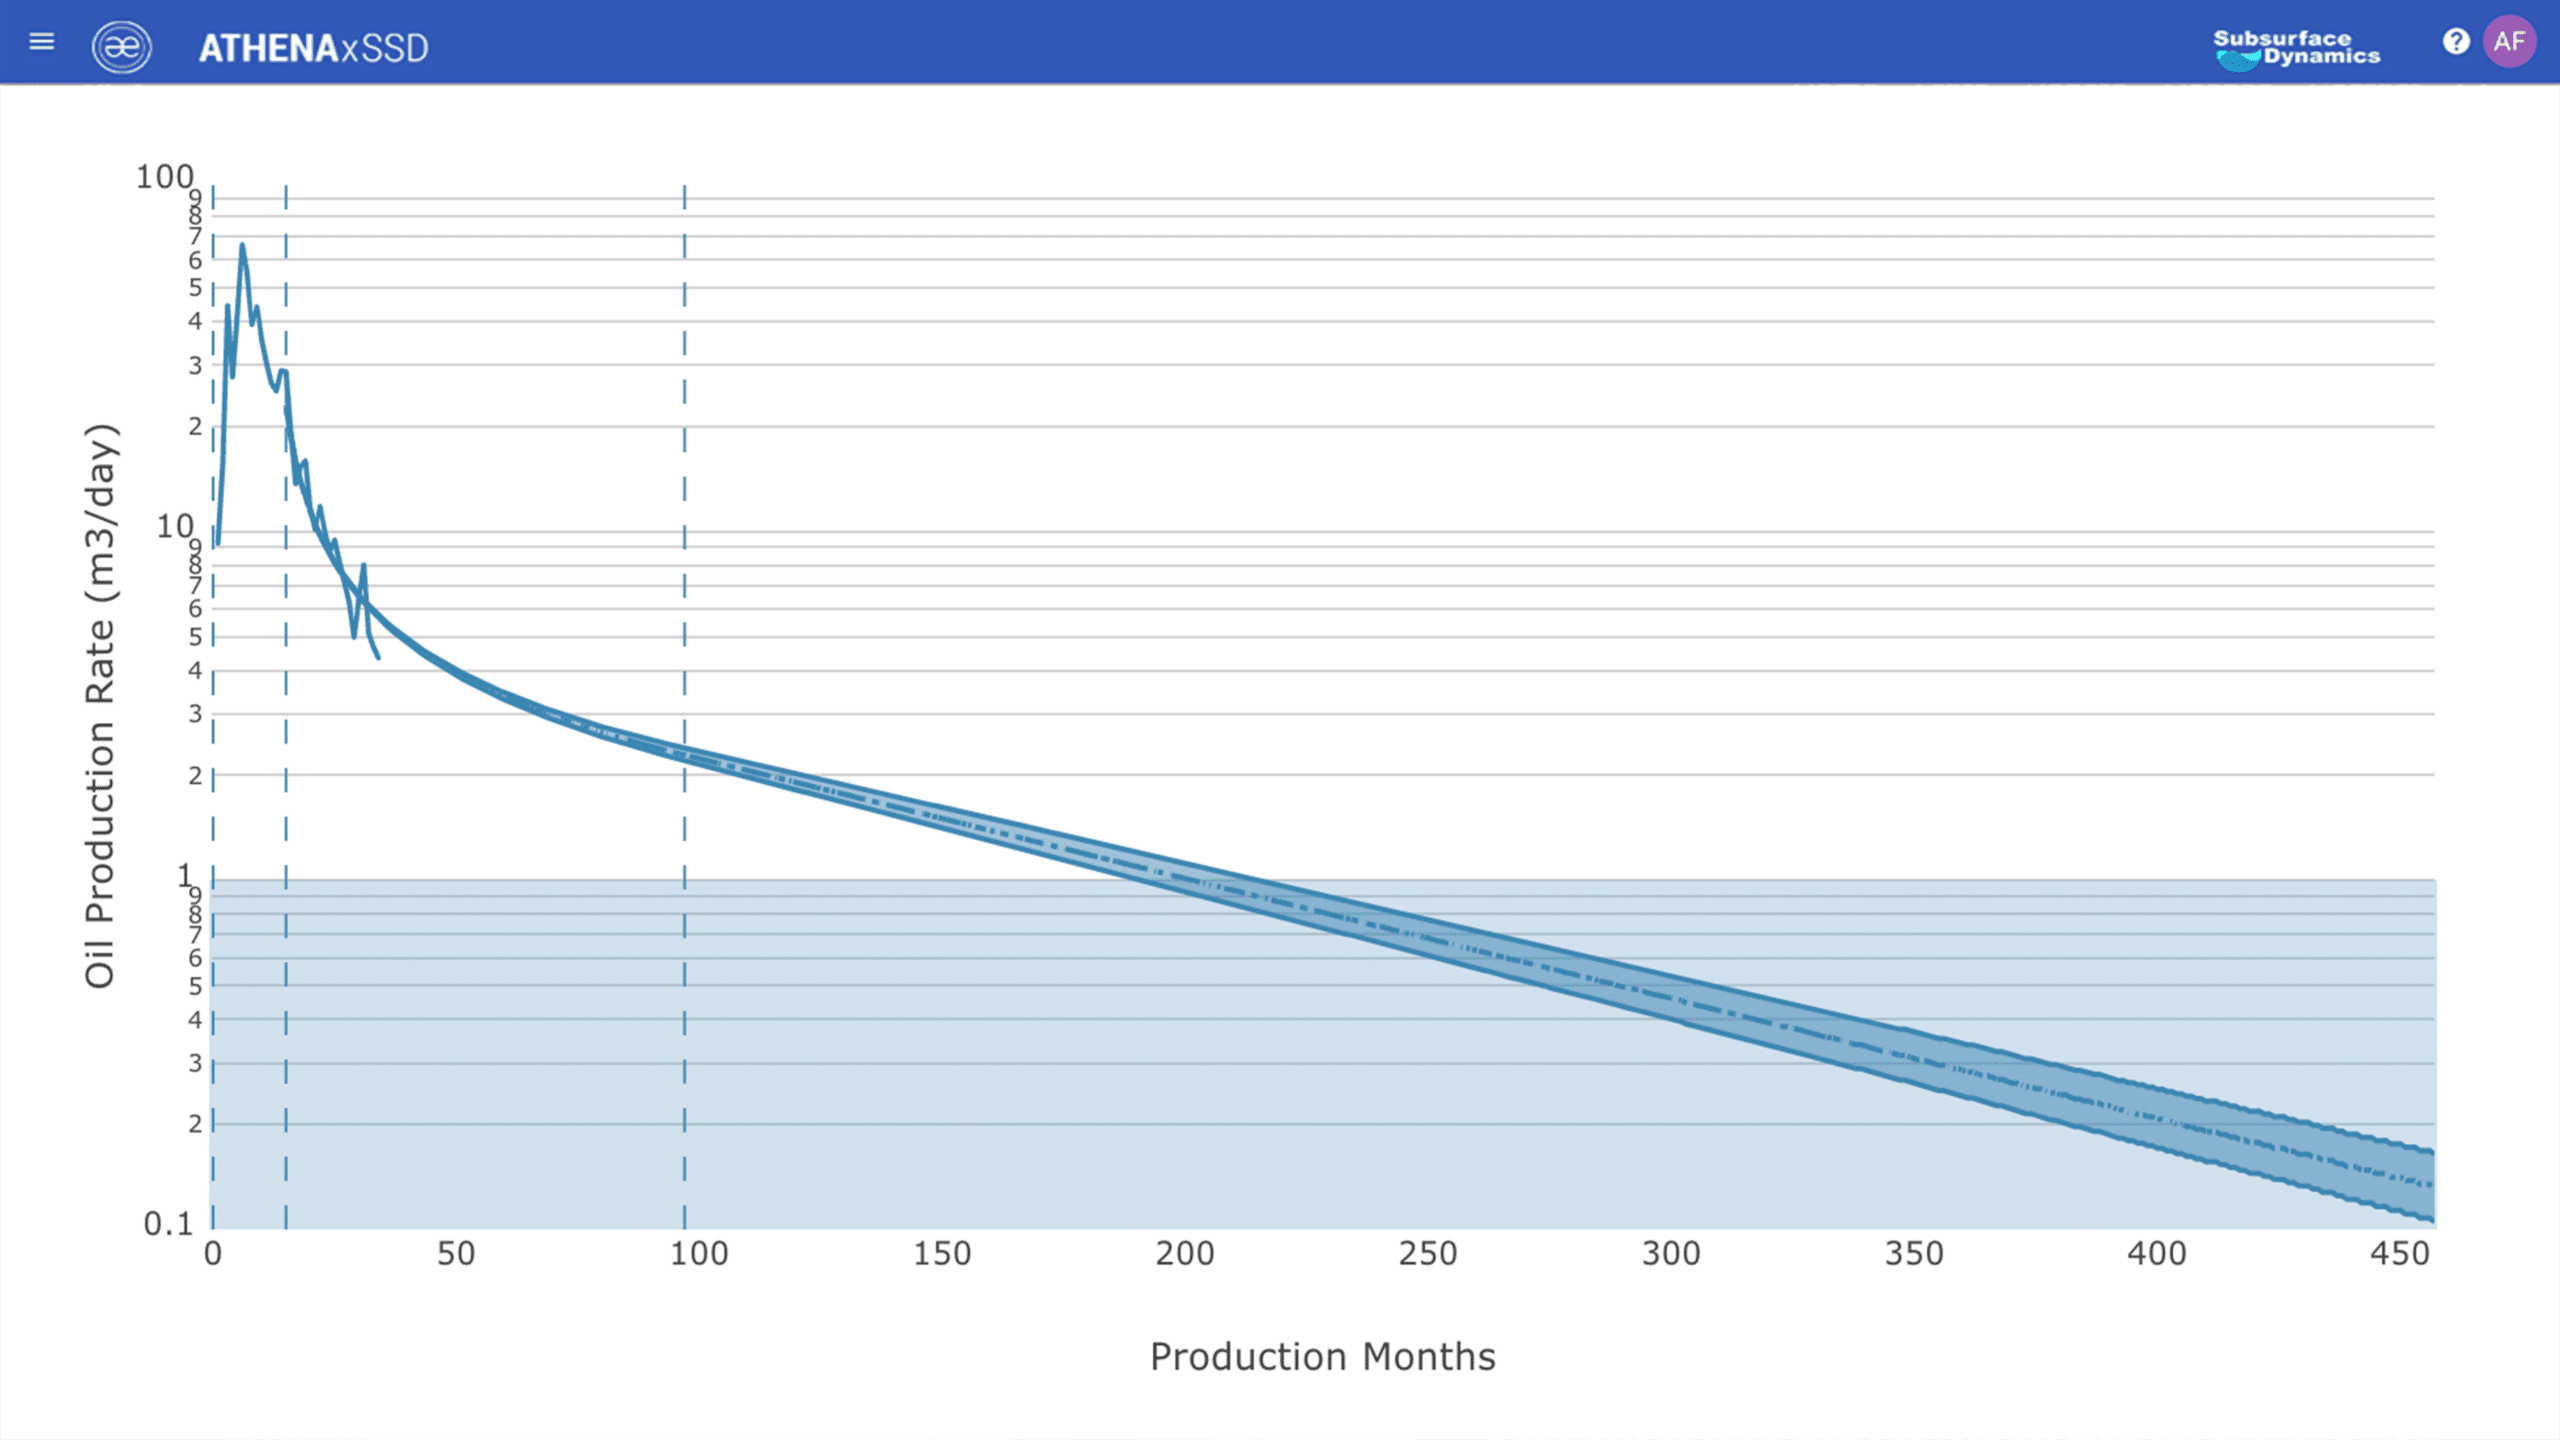Image resolution: width=2560 pixels, height=1440 pixels.
Task: Click the ATHENAxSSD title text
Action: [x=313, y=48]
